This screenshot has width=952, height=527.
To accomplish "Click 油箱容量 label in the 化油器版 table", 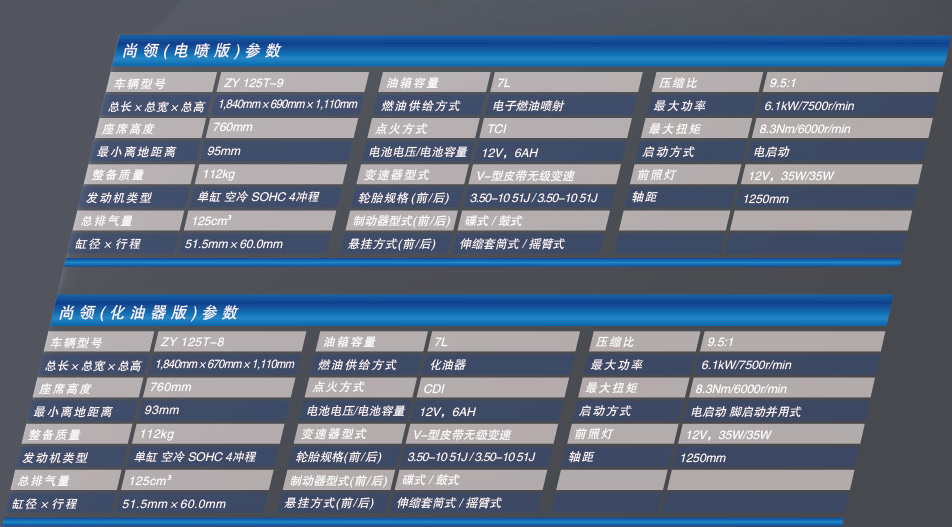I will (348, 342).
